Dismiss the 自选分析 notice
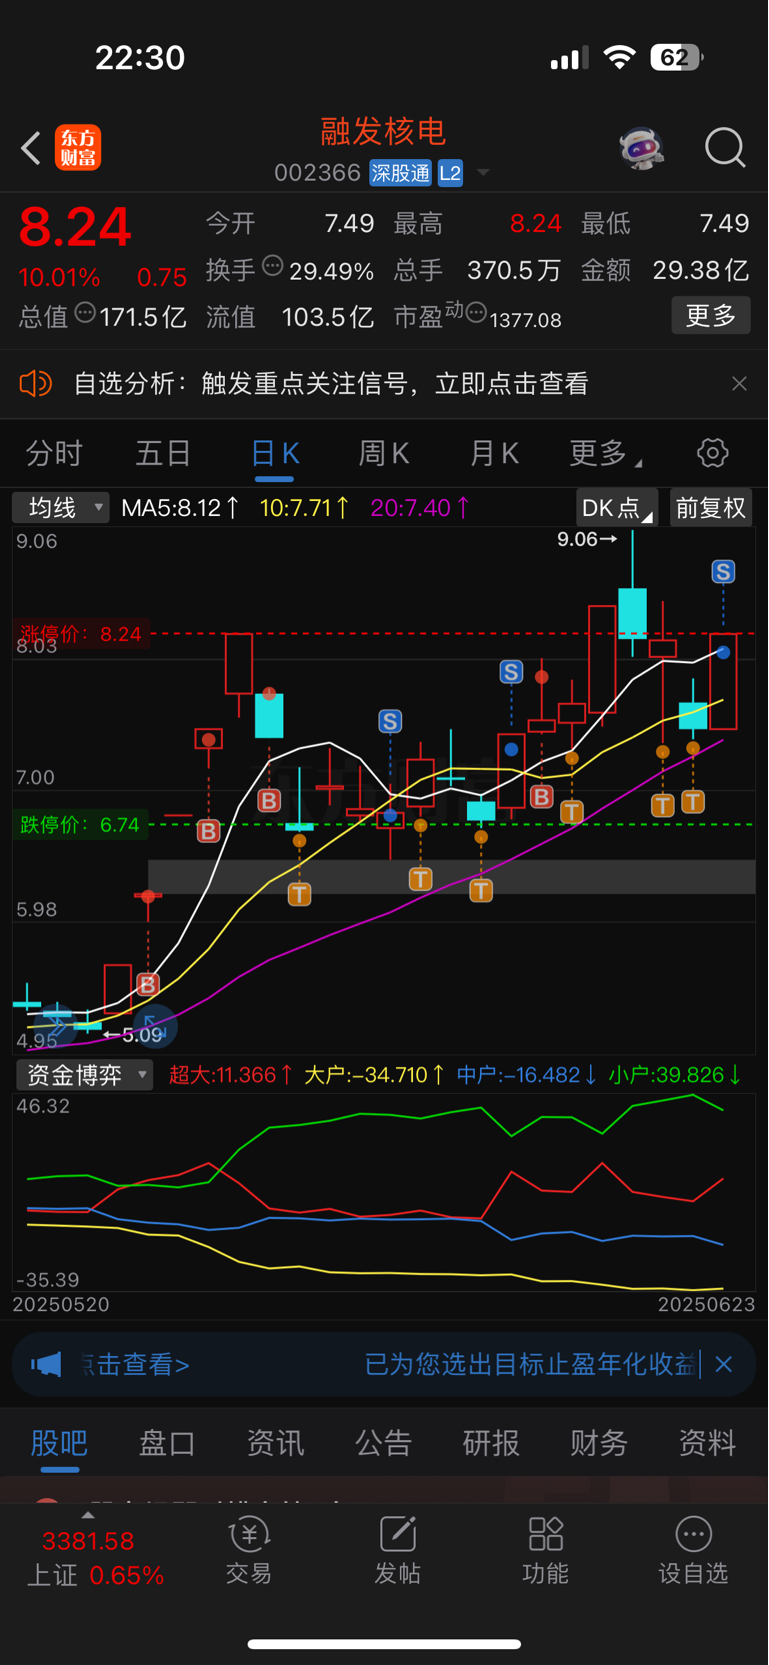Image resolution: width=769 pixels, height=1665 pixels. coord(739,384)
